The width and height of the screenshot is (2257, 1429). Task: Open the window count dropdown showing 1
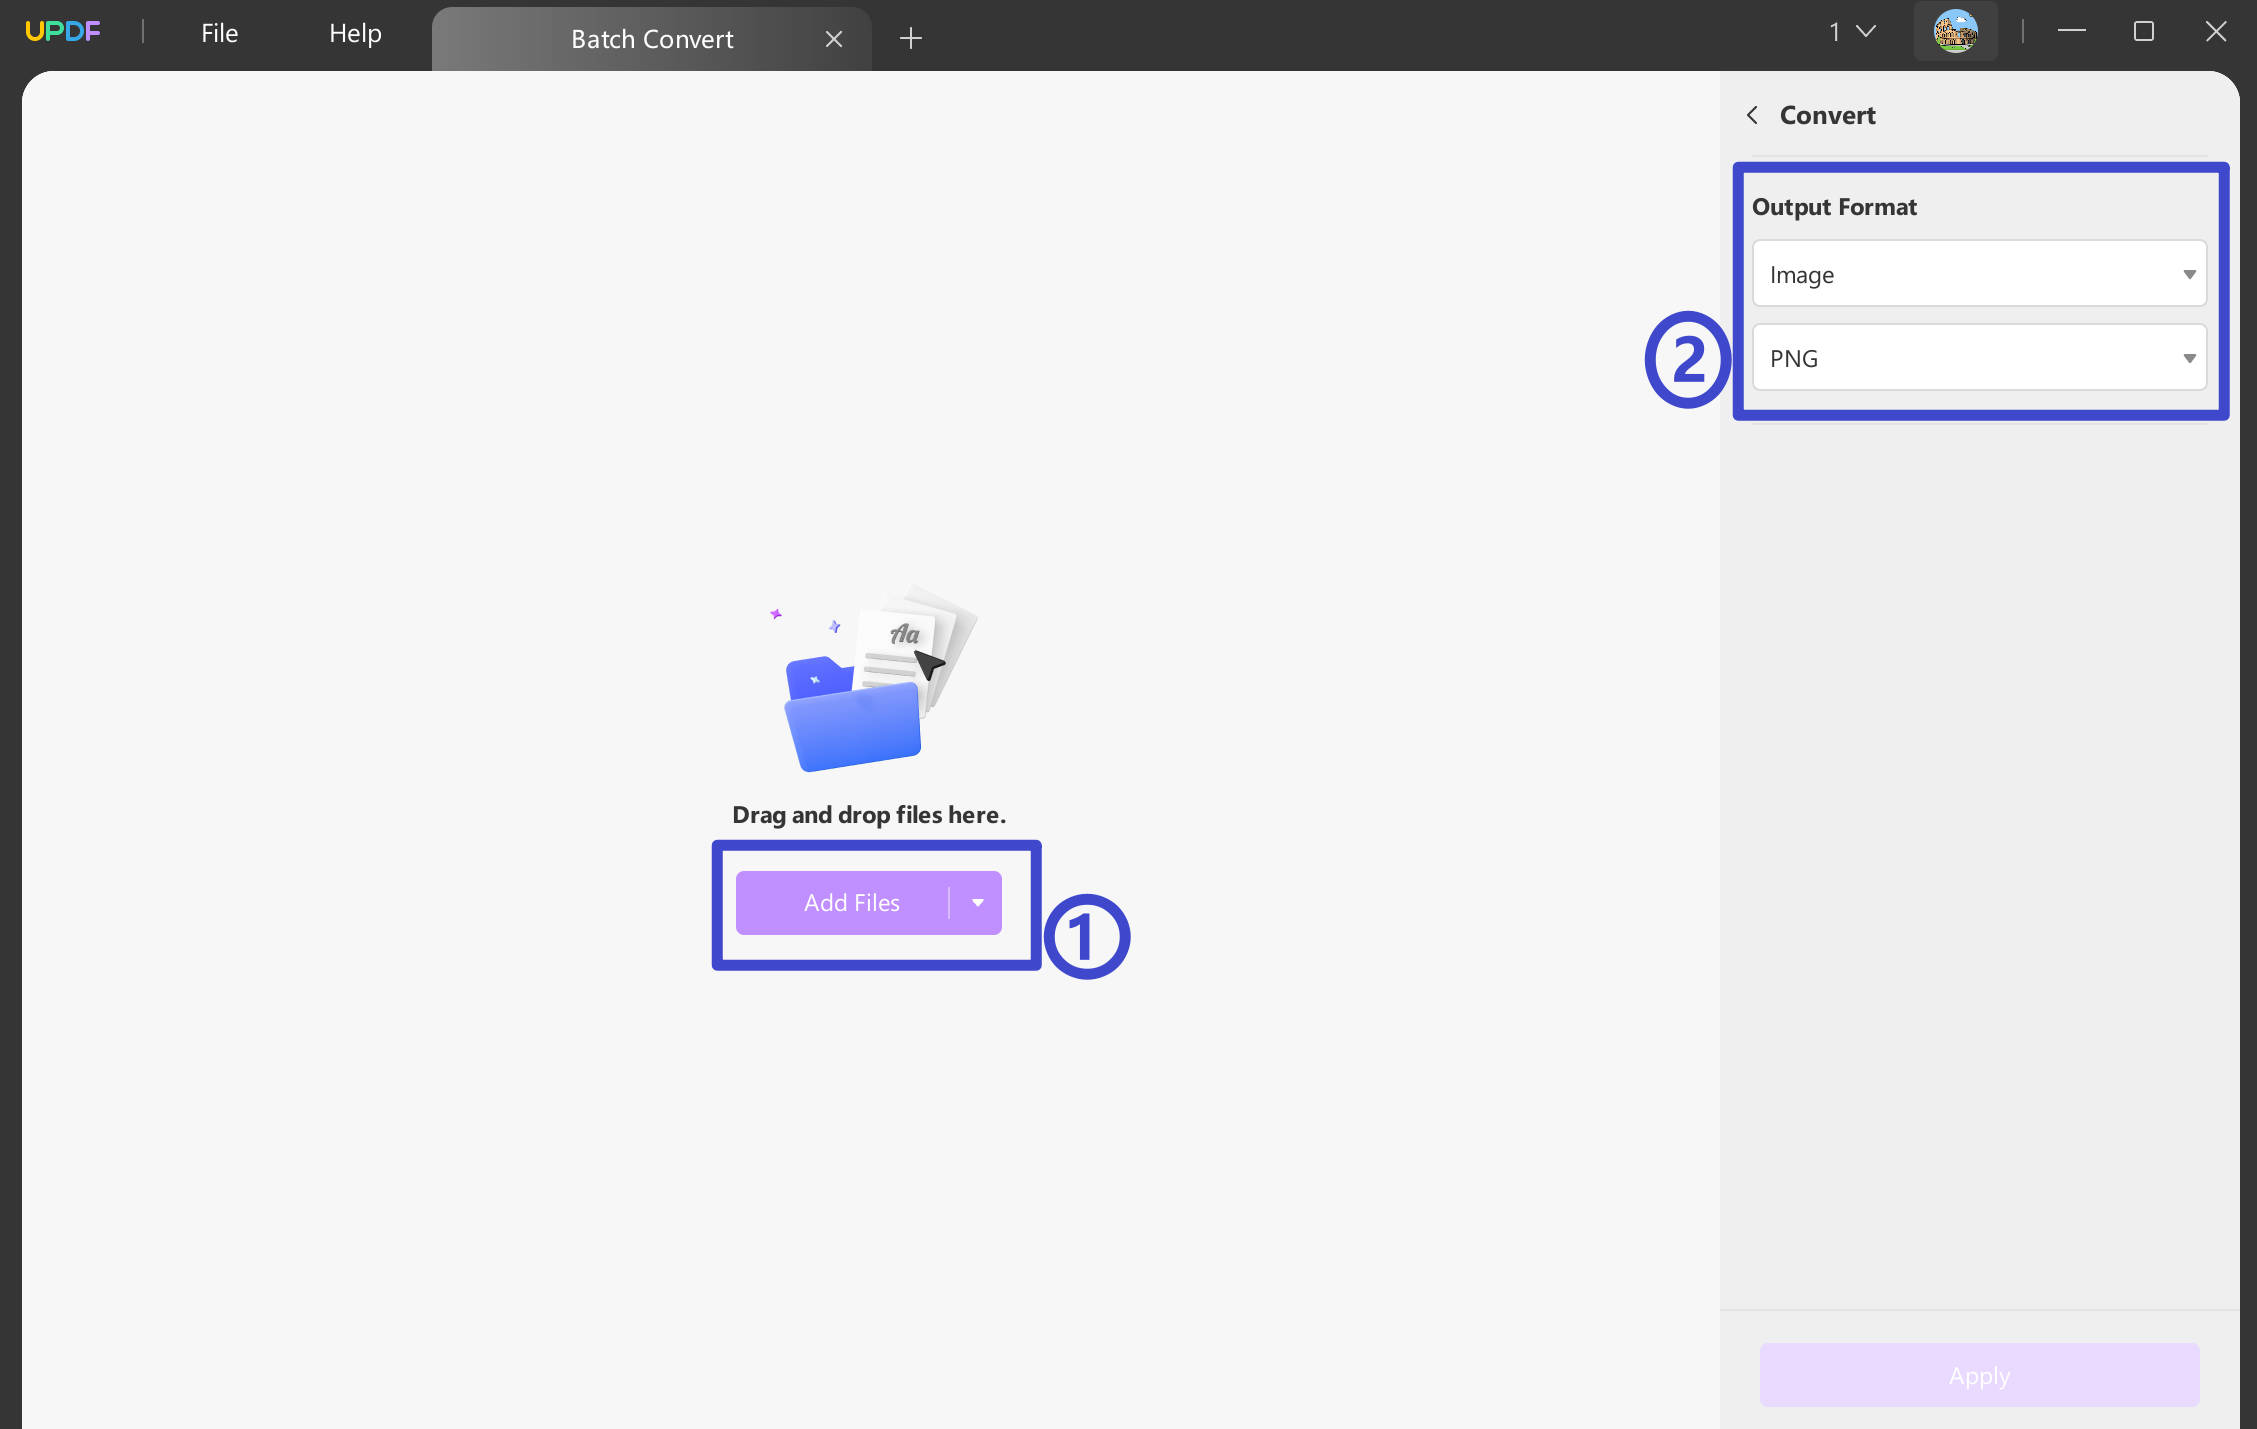[1849, 30]
